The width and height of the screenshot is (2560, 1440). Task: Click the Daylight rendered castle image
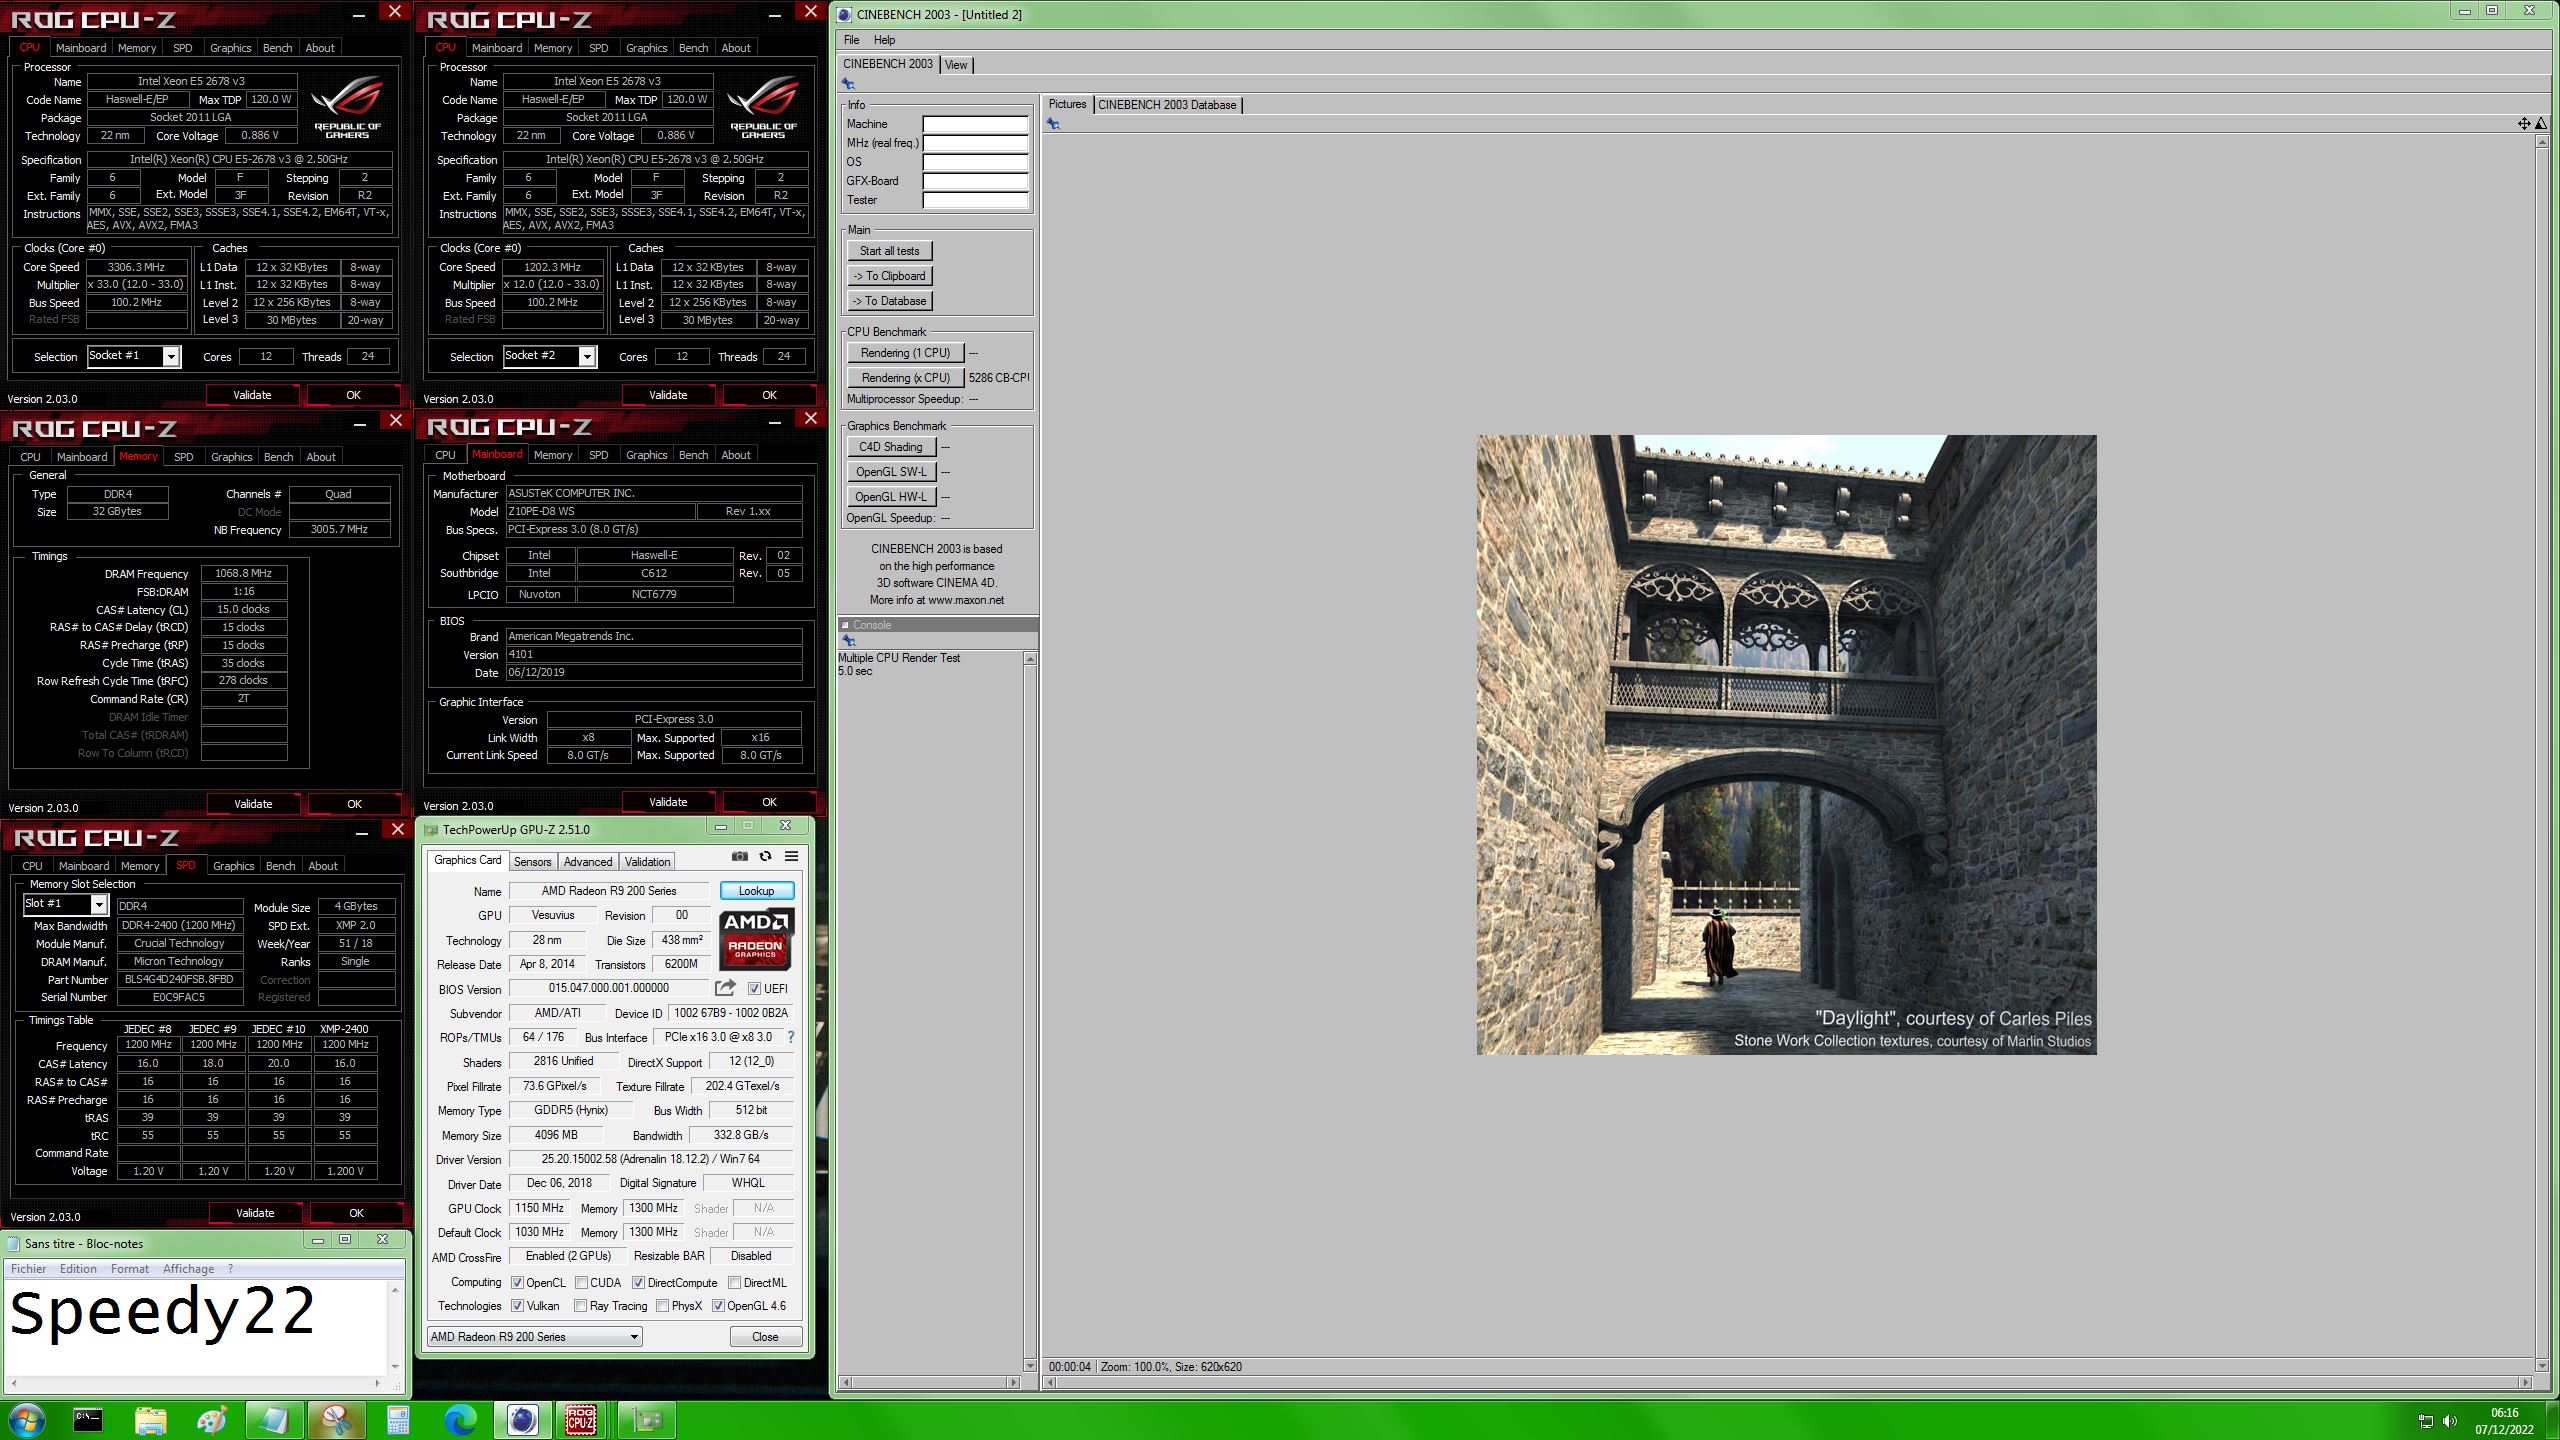tap(1787, 744)
